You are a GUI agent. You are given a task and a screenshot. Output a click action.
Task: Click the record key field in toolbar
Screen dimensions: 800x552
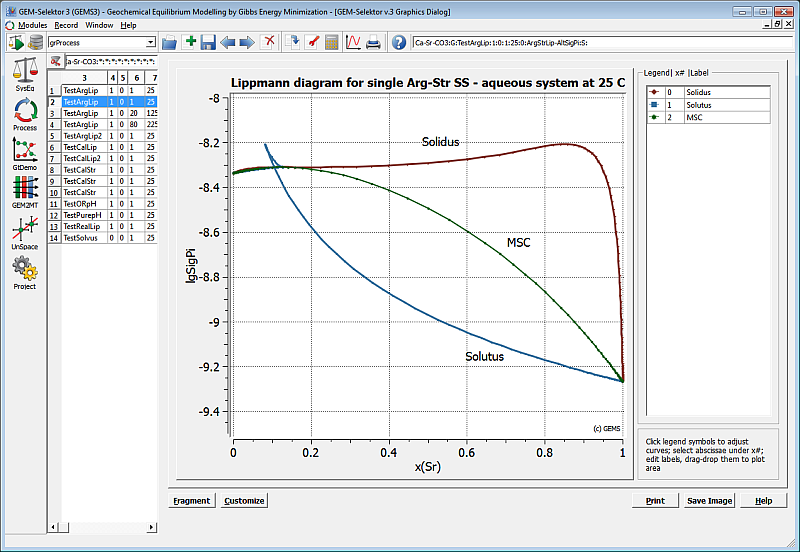point(603,43)
